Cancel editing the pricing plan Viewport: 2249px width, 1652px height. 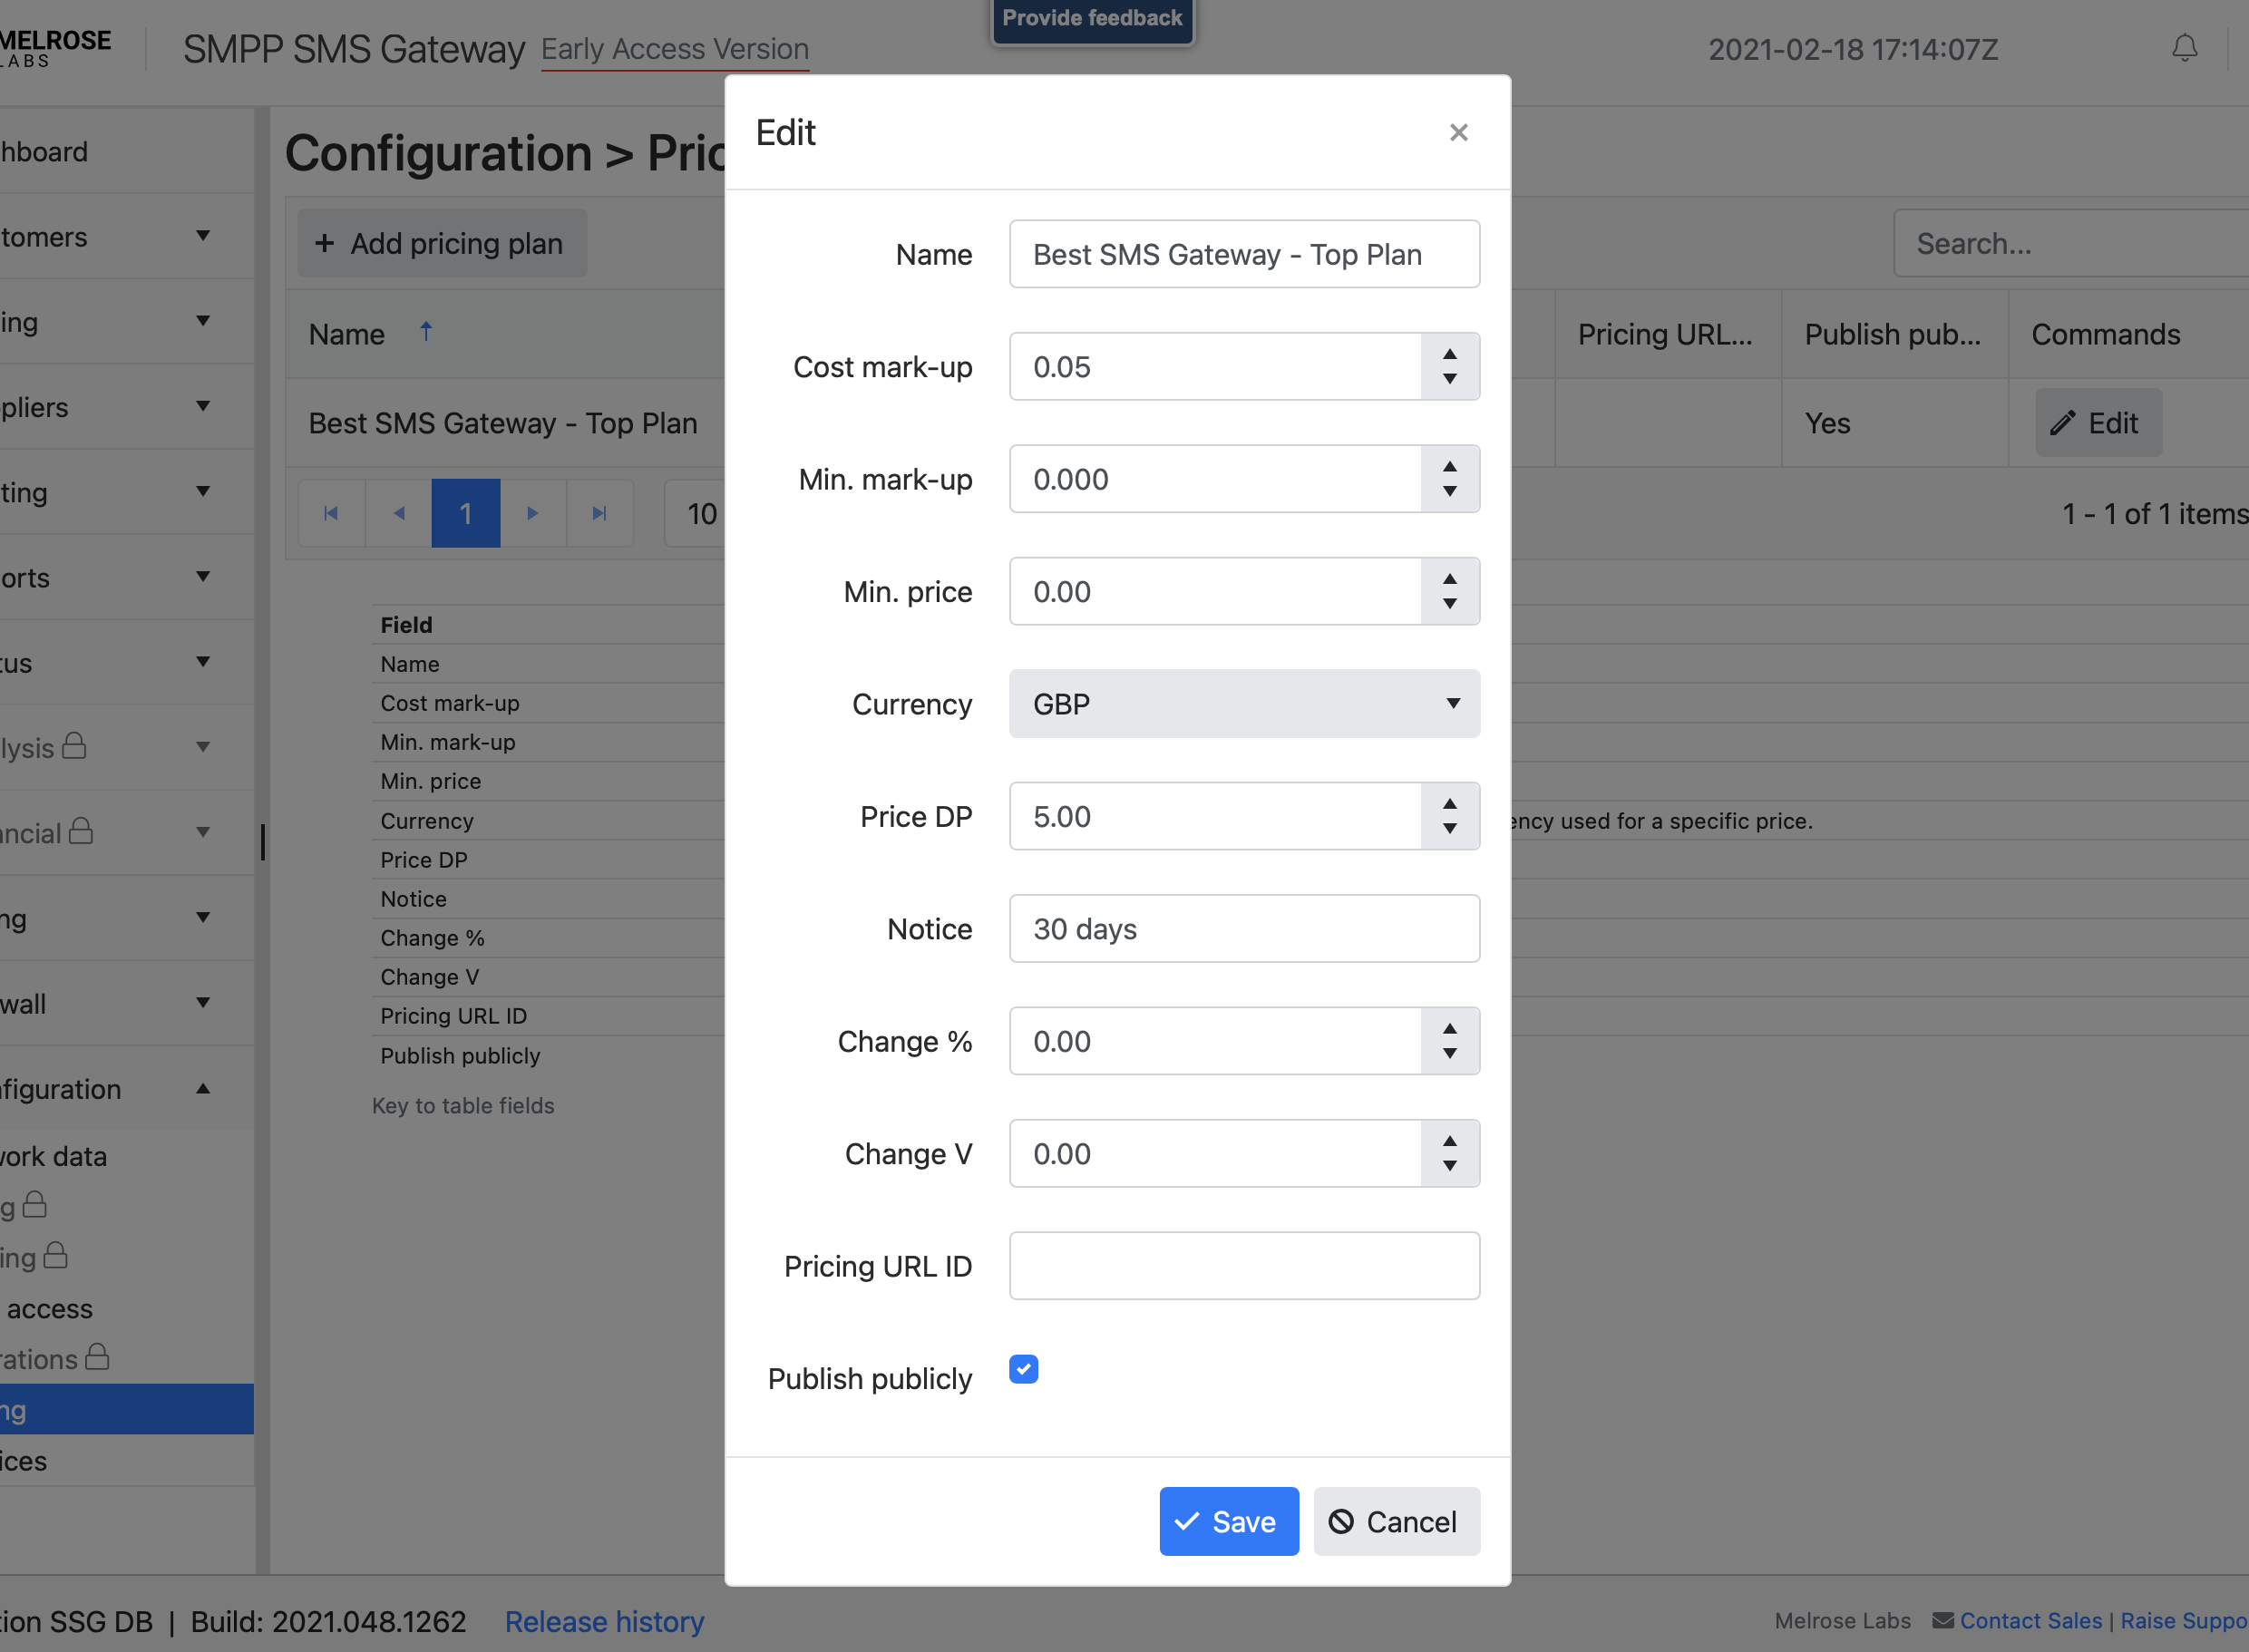tap(1396, 1521)
